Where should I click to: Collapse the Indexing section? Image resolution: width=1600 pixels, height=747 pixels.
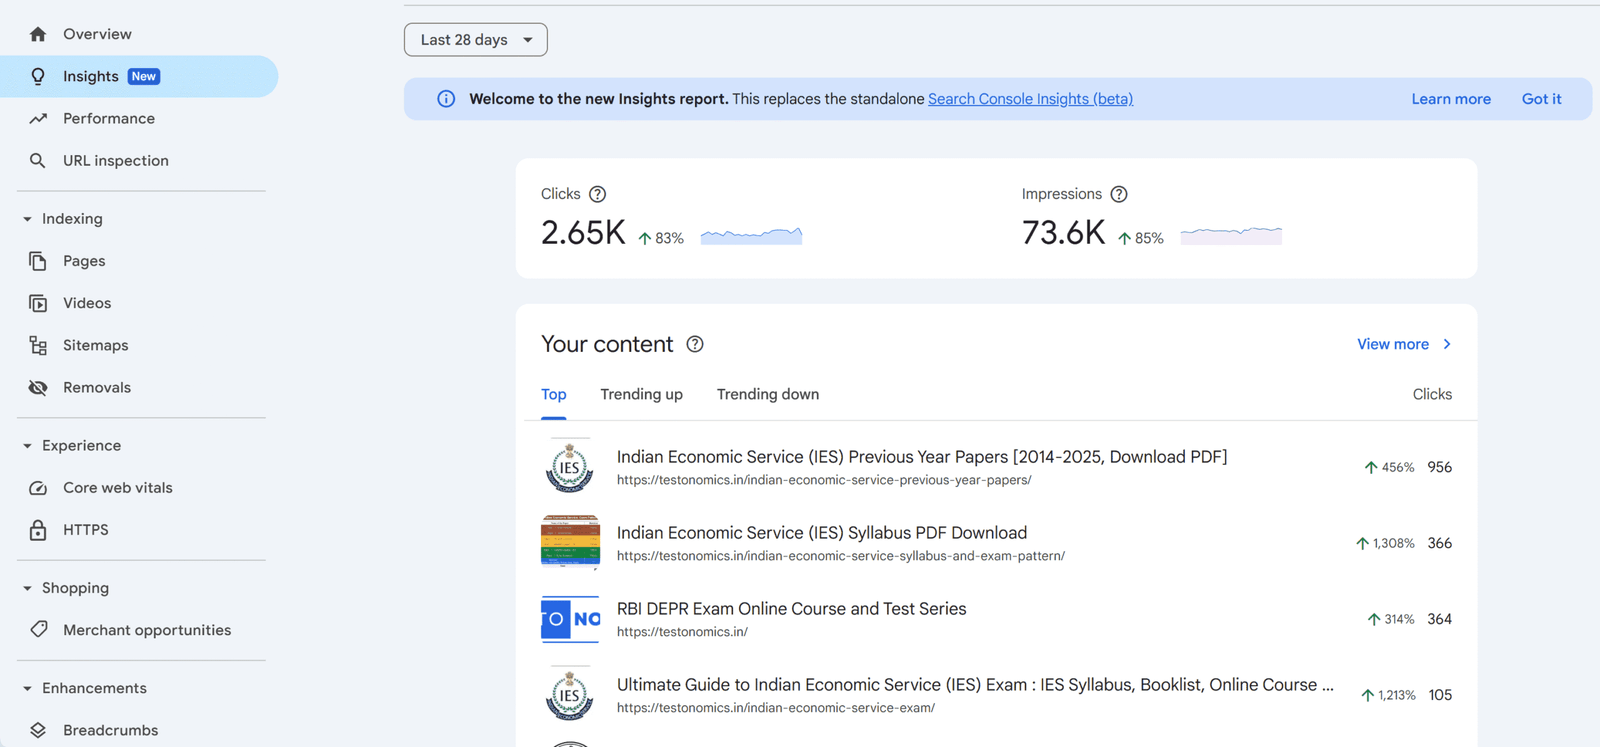click(27, 219)
